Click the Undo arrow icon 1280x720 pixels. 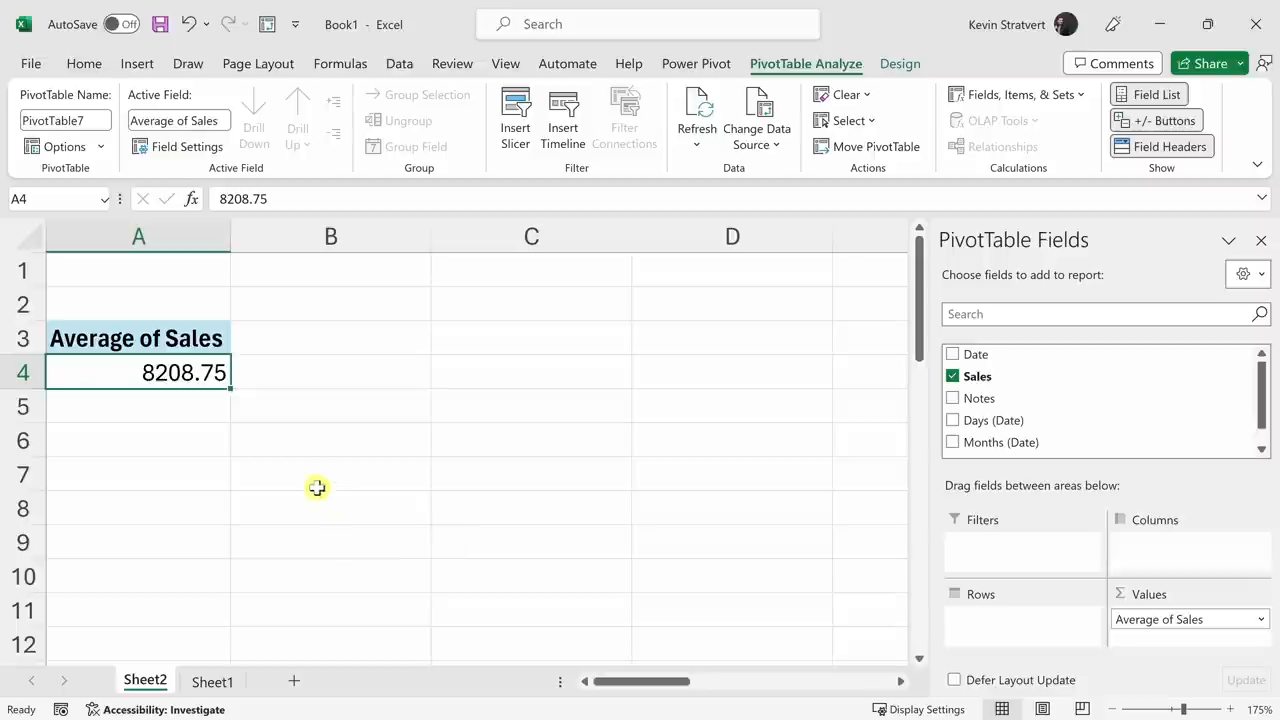tap(188, 24)
